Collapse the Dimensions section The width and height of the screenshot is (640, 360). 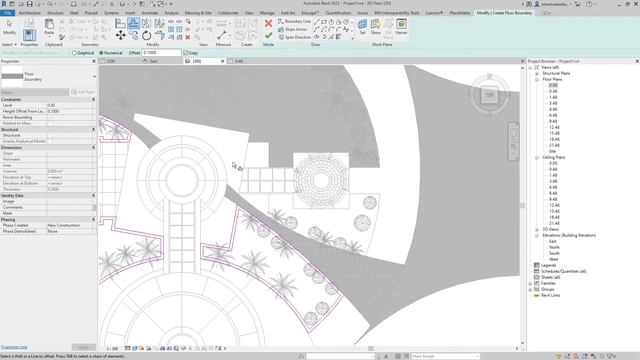[x=93, y=147]
